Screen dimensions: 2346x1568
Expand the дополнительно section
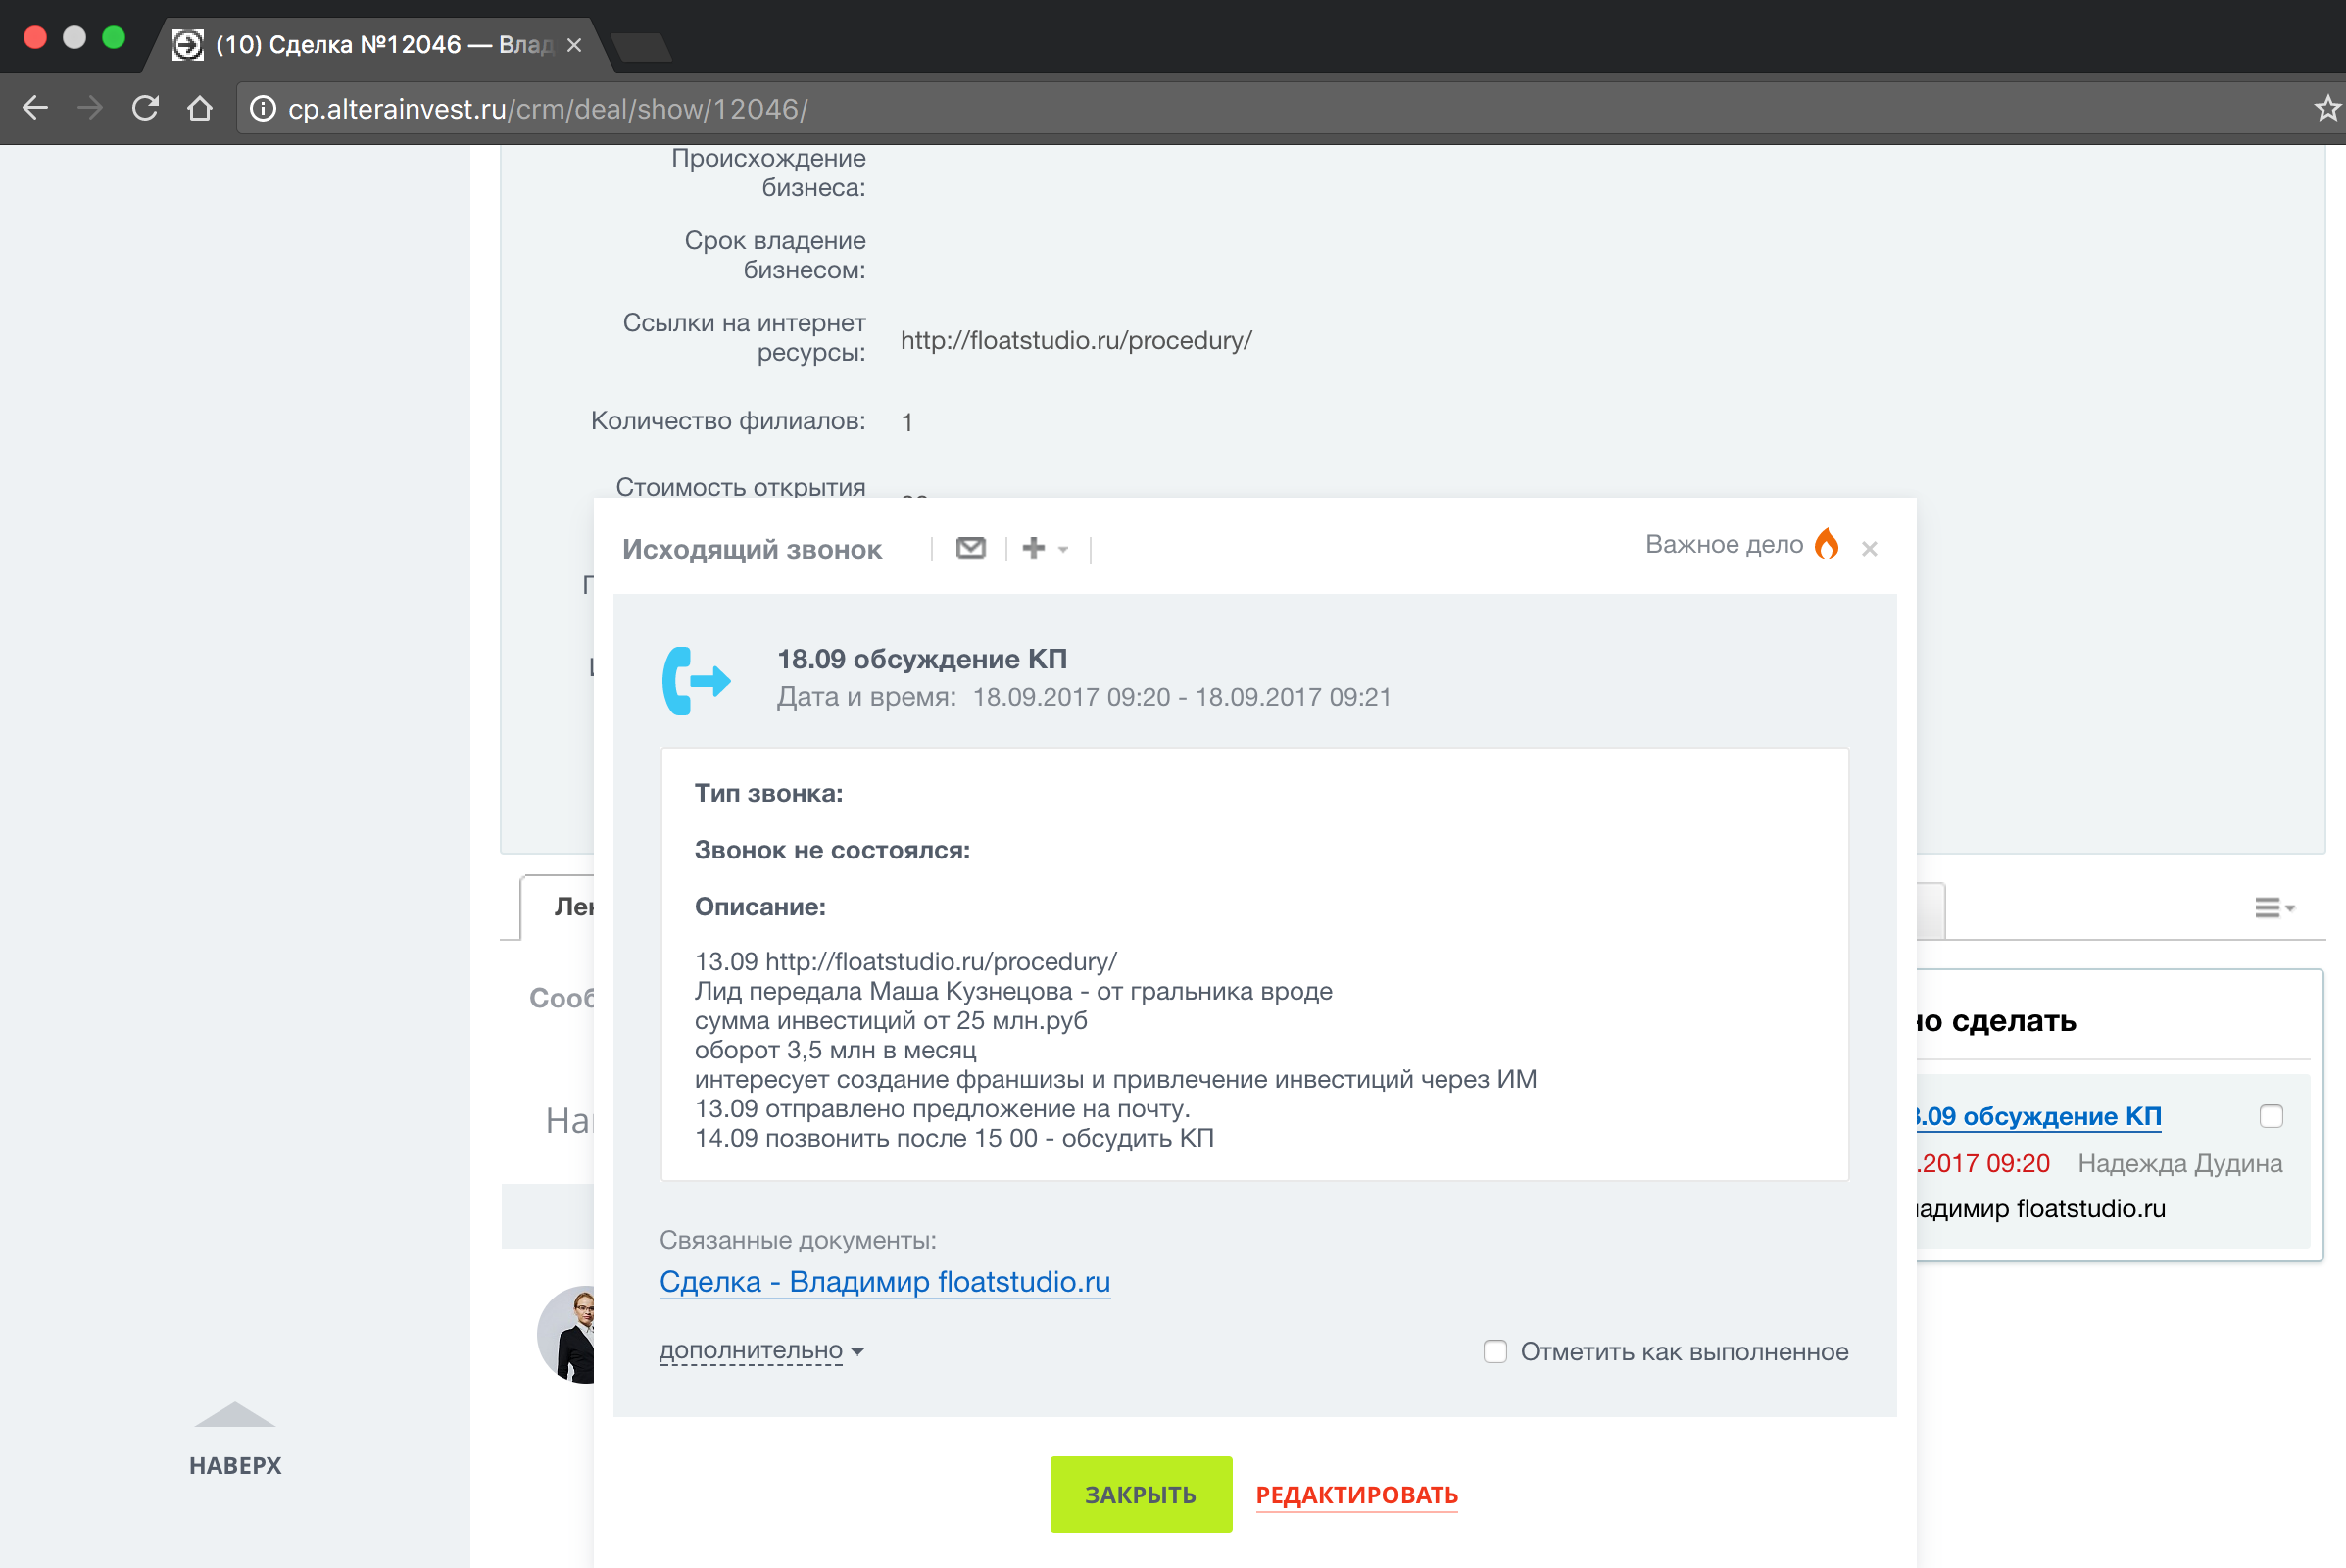click(752, 1350)
